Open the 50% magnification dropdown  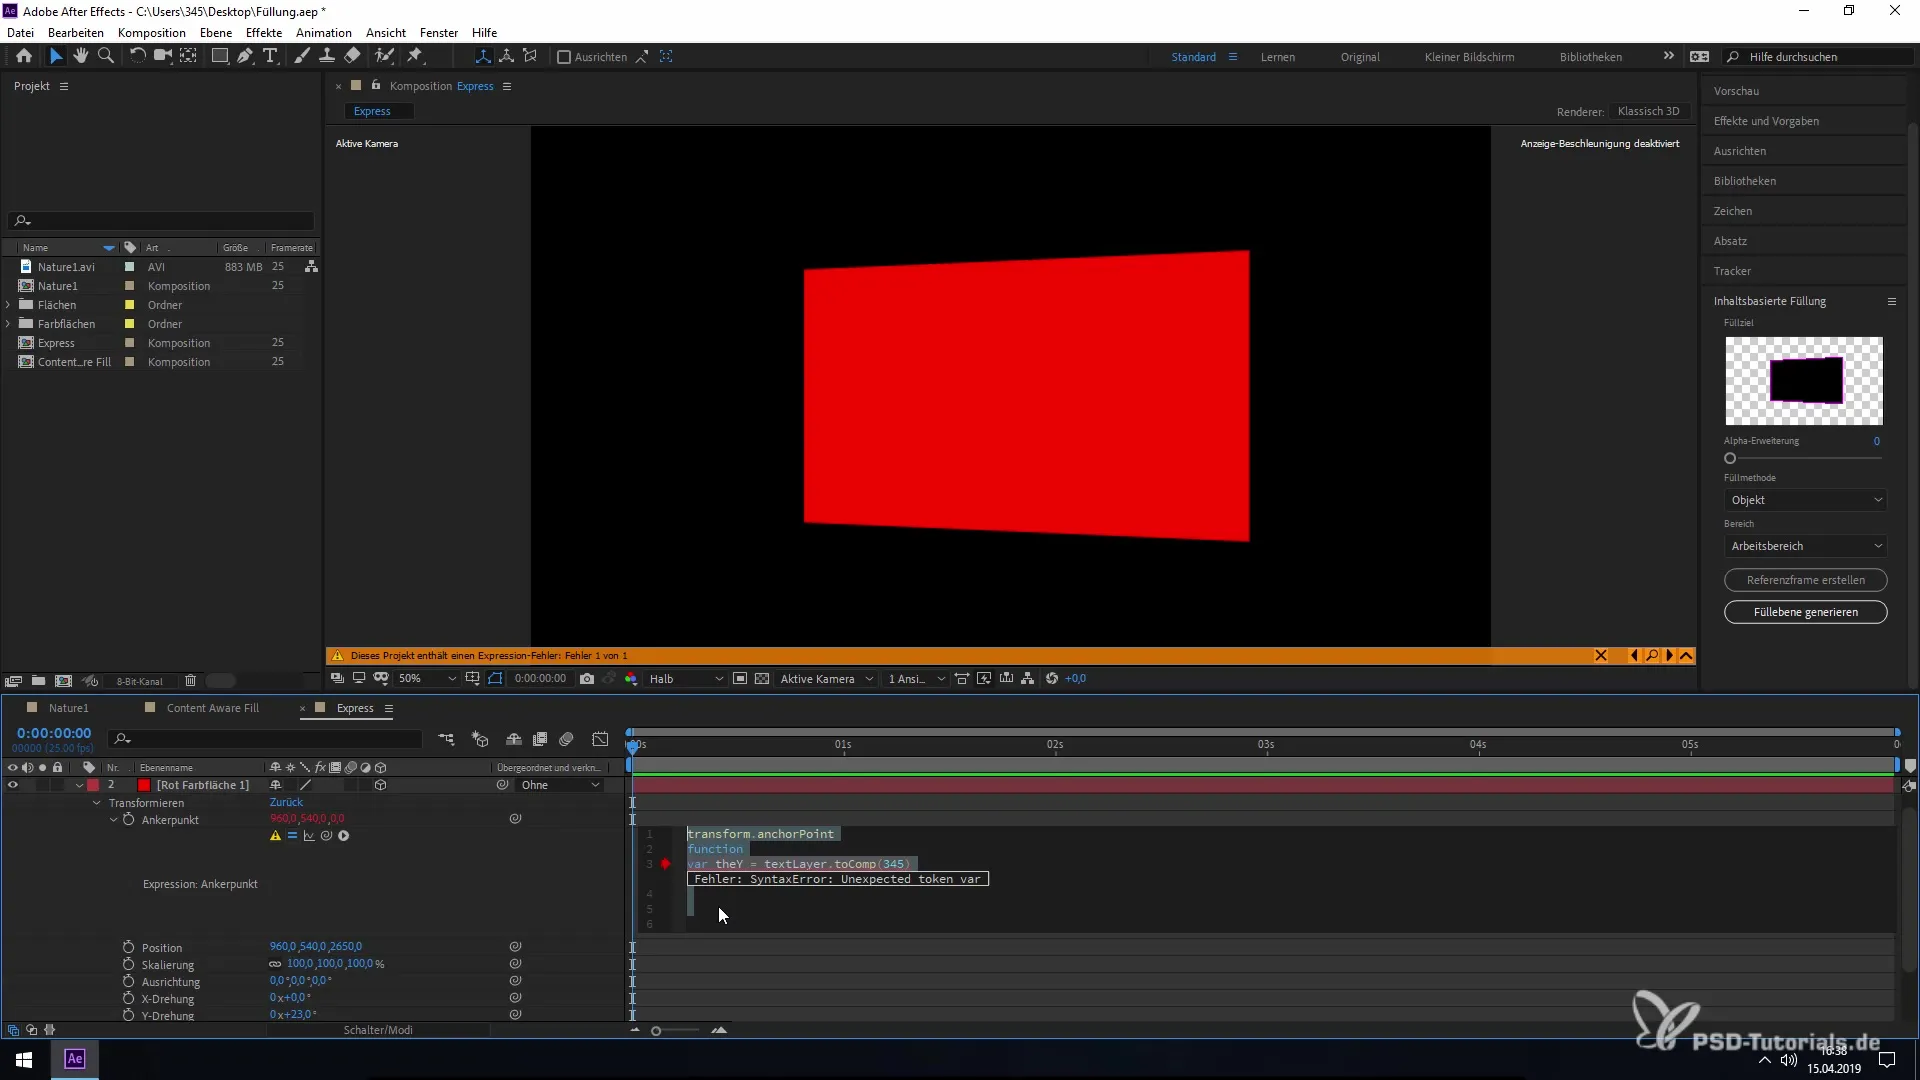427,679
